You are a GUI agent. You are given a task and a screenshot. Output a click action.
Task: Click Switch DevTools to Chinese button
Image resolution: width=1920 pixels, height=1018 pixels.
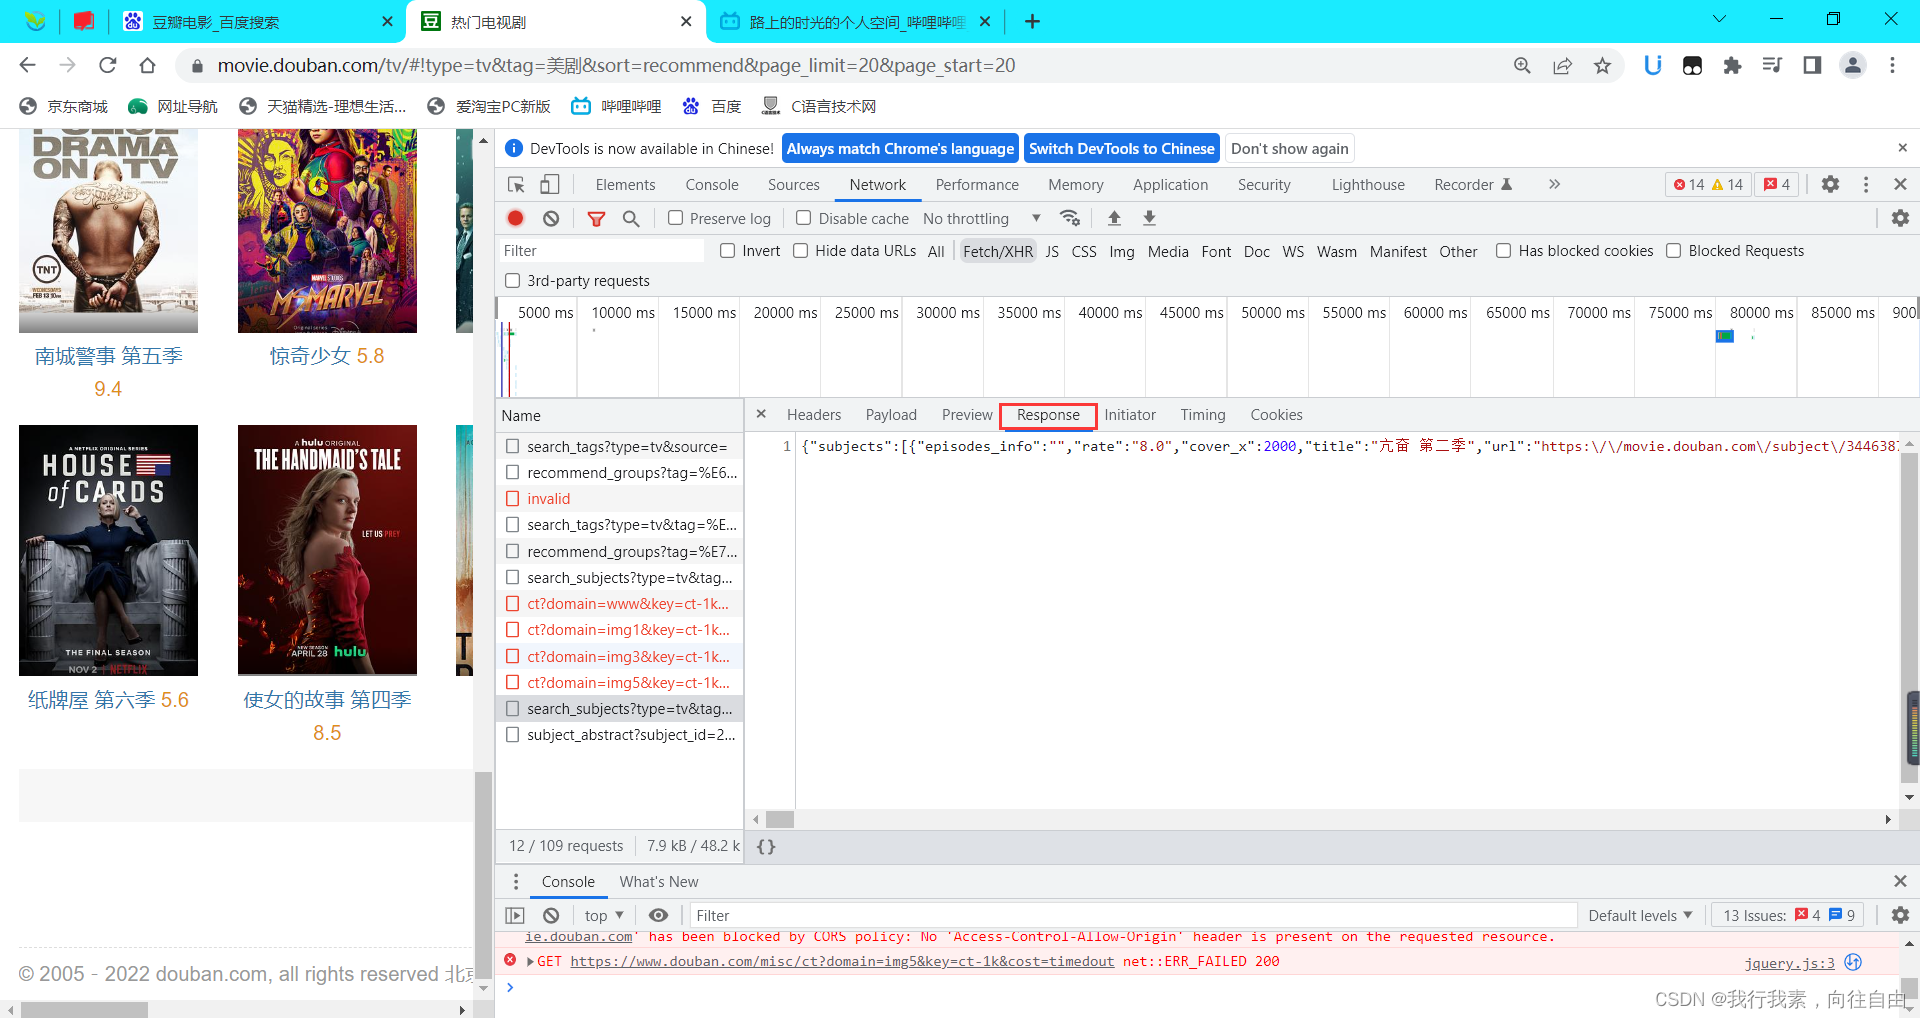1121,149
